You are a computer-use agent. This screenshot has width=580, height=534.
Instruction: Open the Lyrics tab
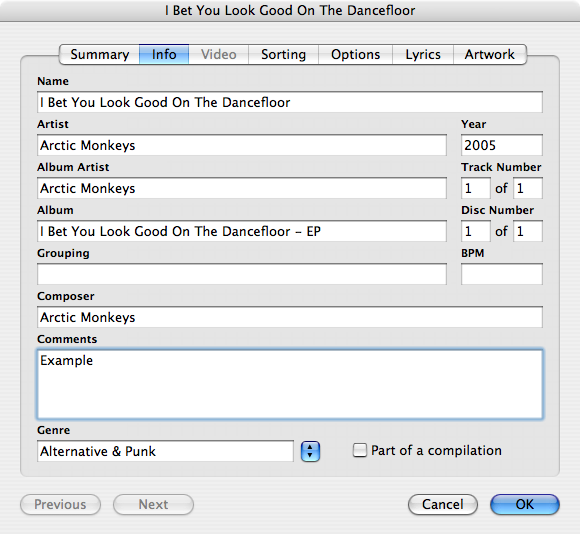[x=423, y=54]
